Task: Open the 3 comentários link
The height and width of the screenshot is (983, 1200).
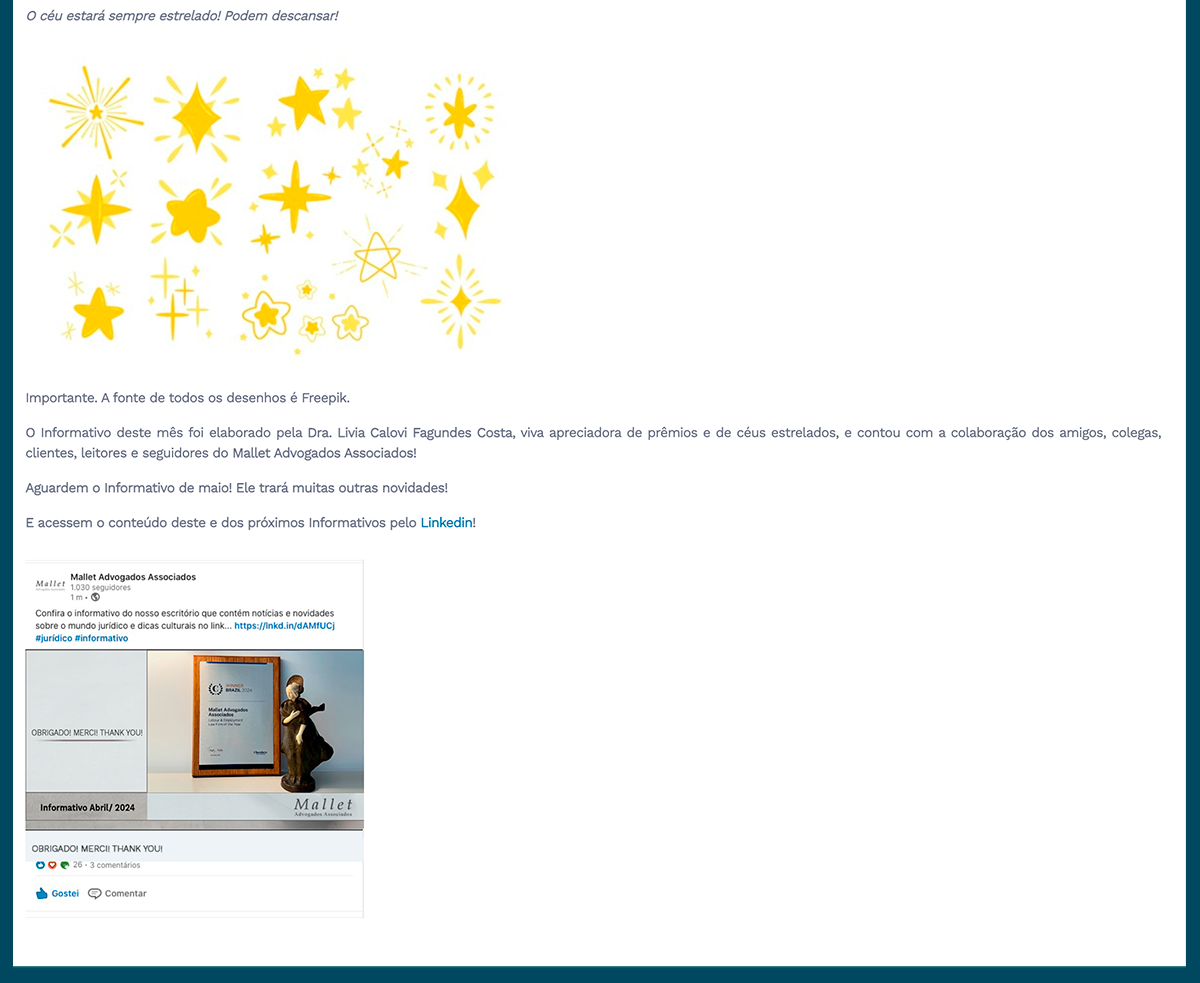Action: [x=115, y=865]
